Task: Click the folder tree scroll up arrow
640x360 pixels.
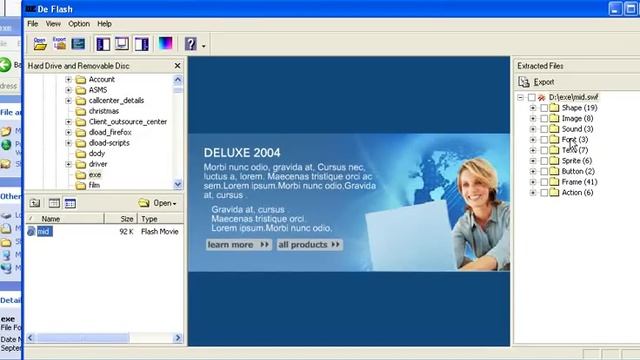Action: tap(178, 80)
